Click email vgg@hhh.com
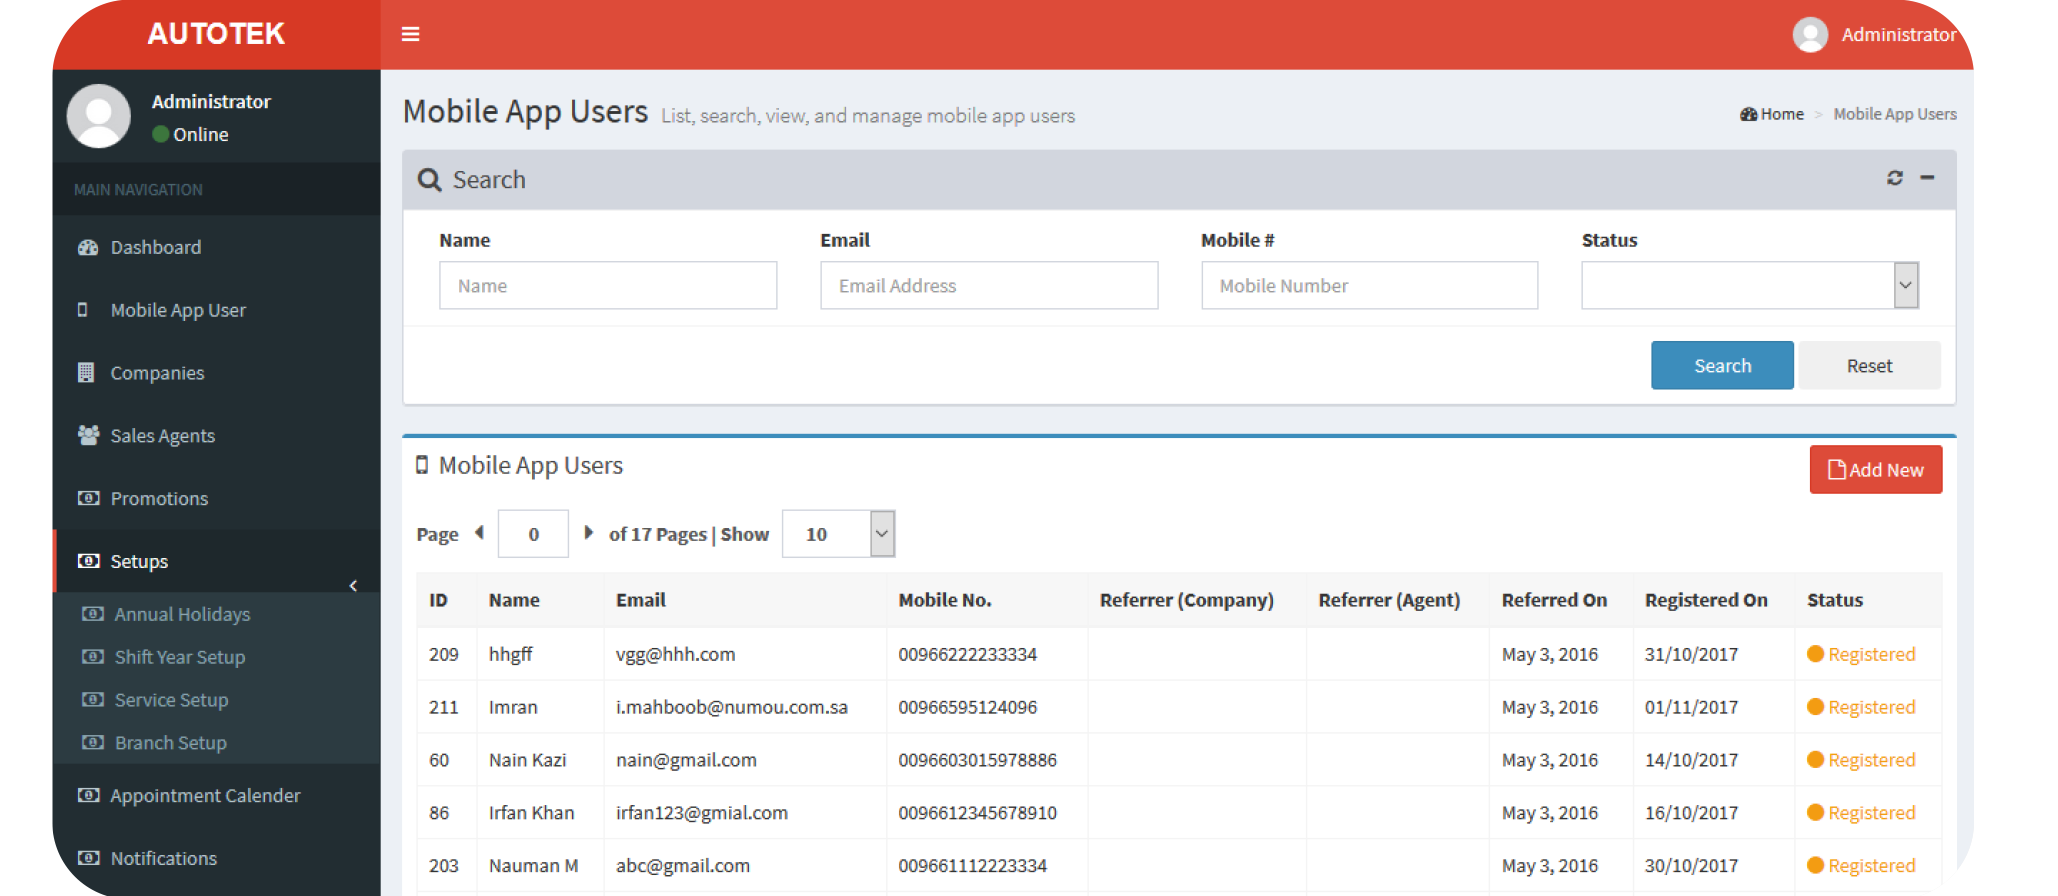The image size is (2058, 896). [675, 654]
